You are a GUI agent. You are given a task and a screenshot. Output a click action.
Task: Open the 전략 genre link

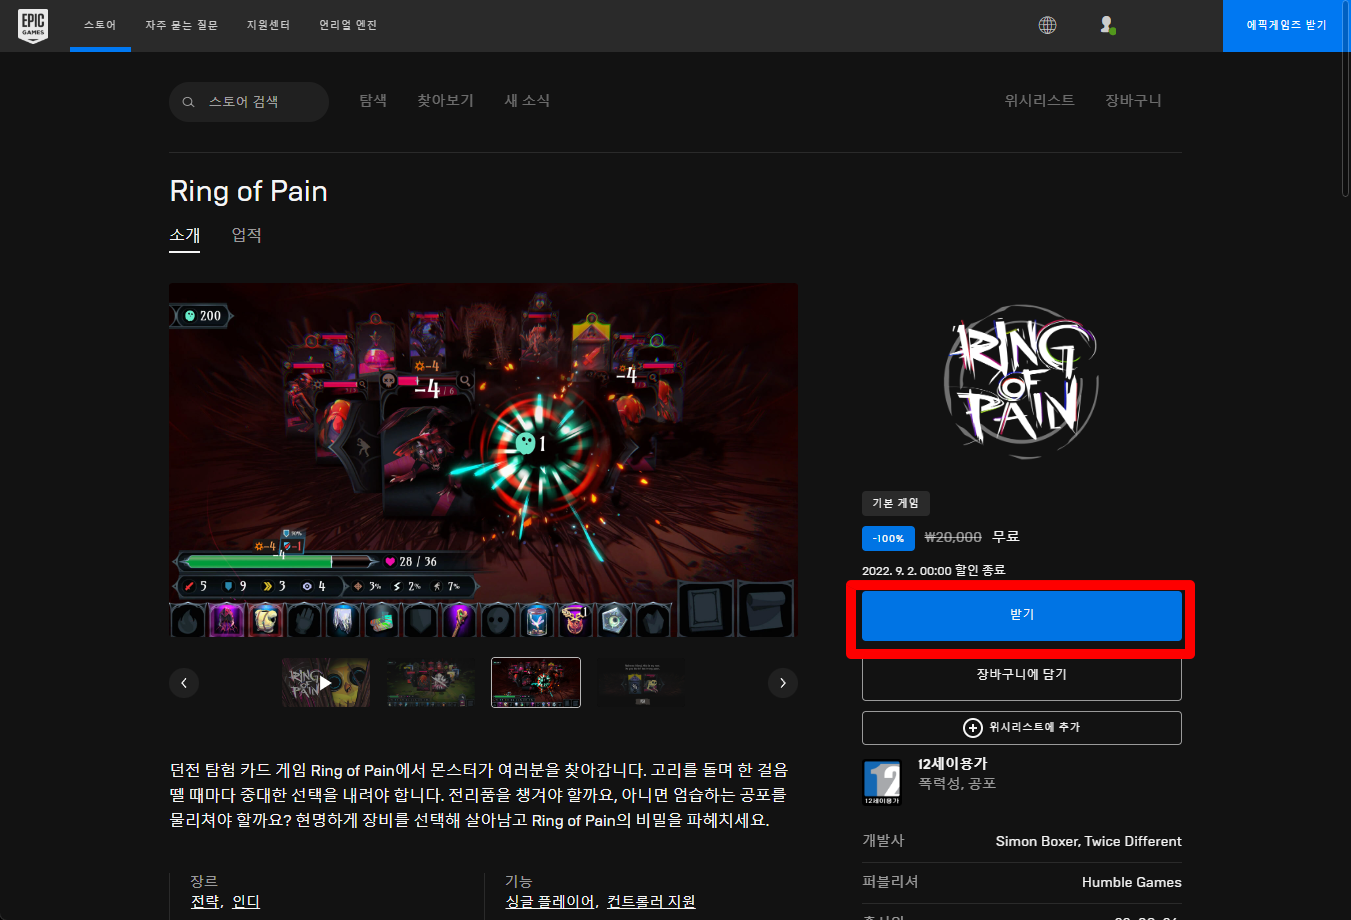pos(205,902)
